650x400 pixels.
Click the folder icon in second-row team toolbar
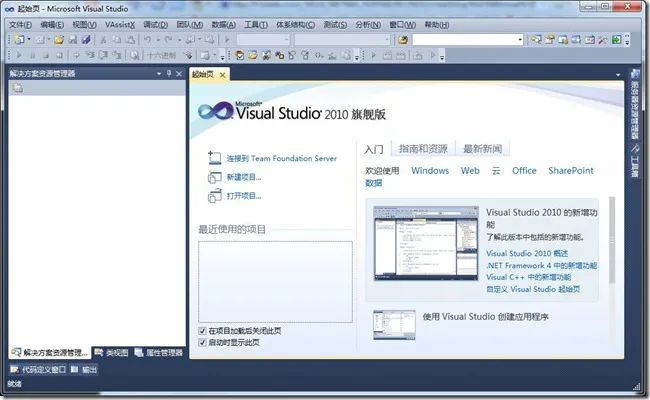pos(252,55)
